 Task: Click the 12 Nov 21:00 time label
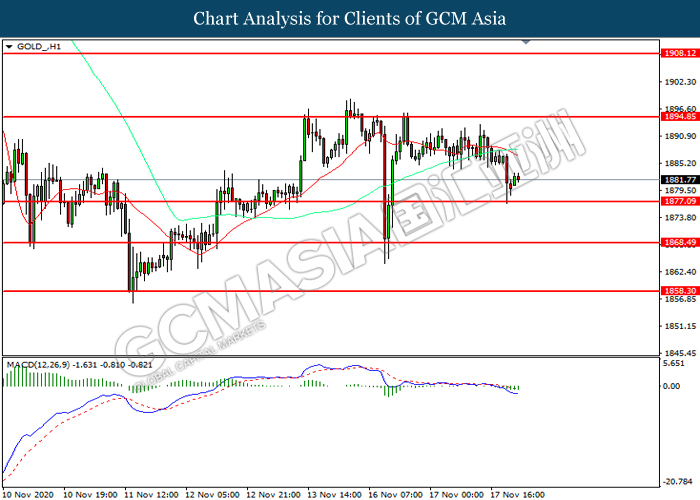point(274,495)
